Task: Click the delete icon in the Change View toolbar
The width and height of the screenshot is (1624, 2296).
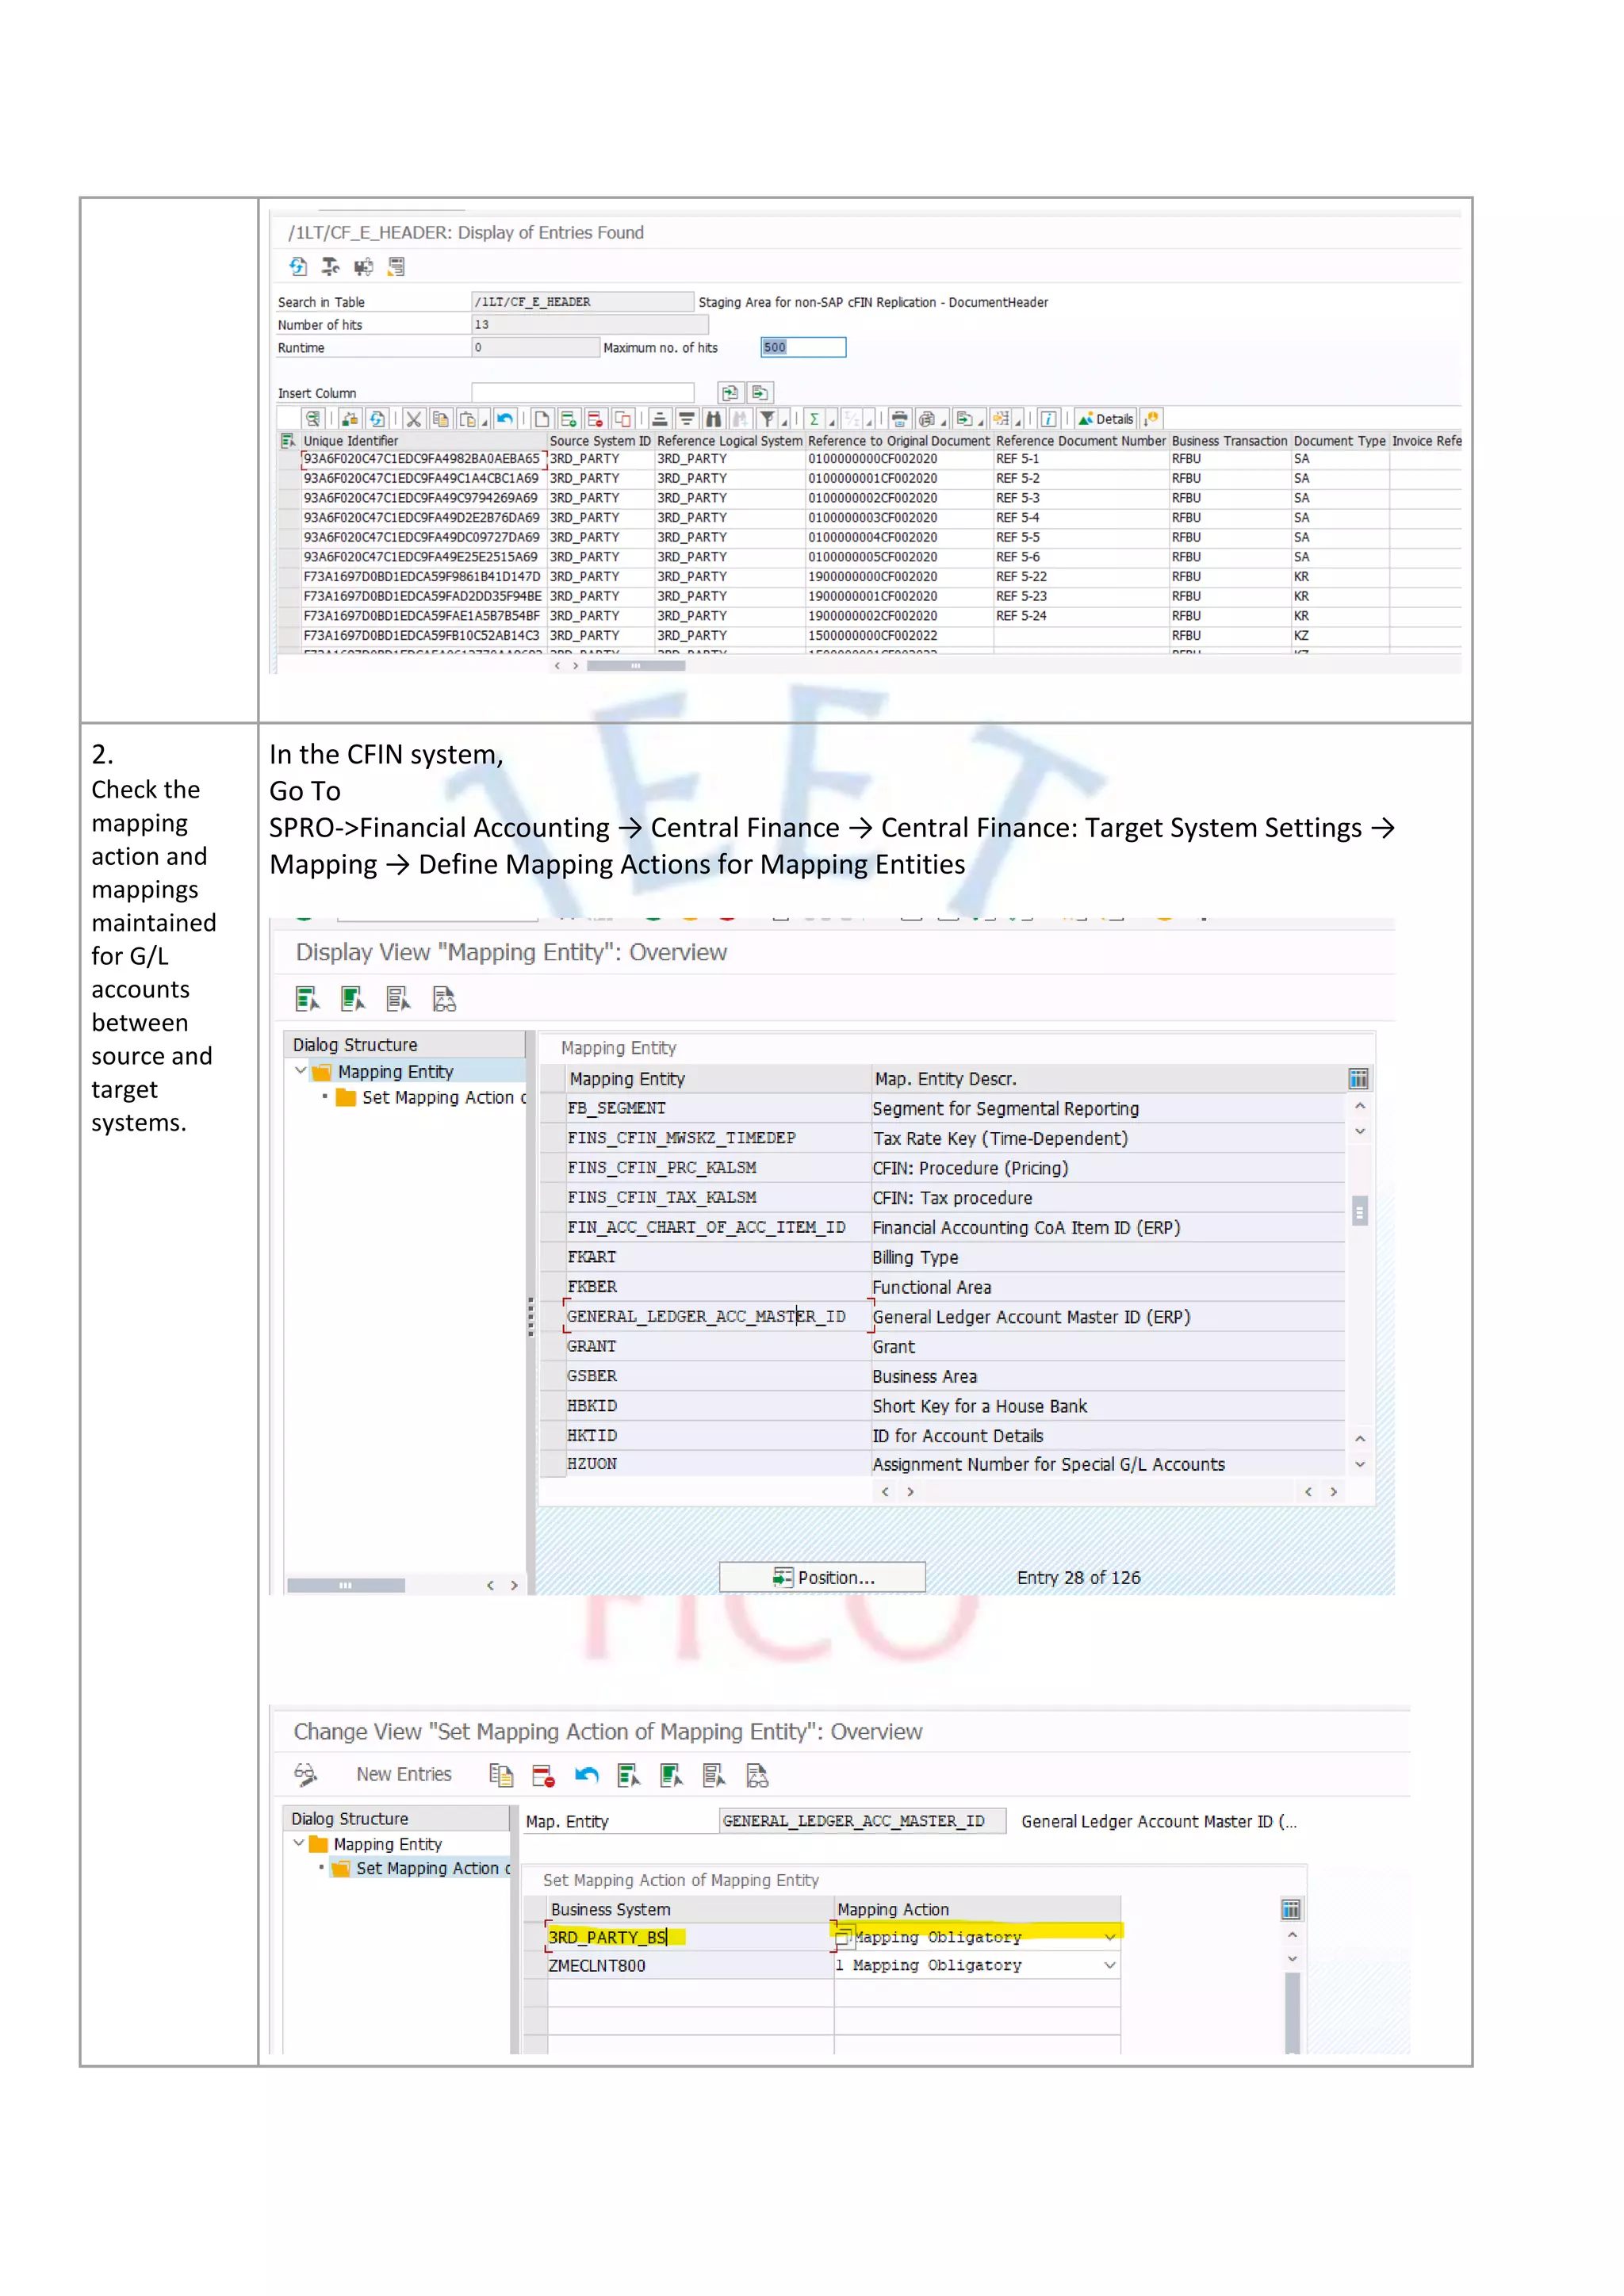Action: tap(543, 1775)
